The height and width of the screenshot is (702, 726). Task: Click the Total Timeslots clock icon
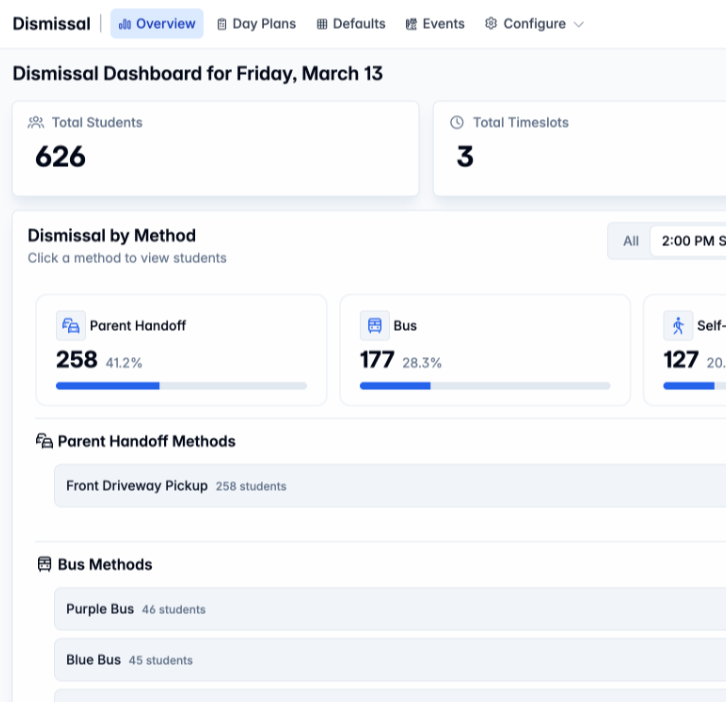pyautogui.click(x=457, y=122)
